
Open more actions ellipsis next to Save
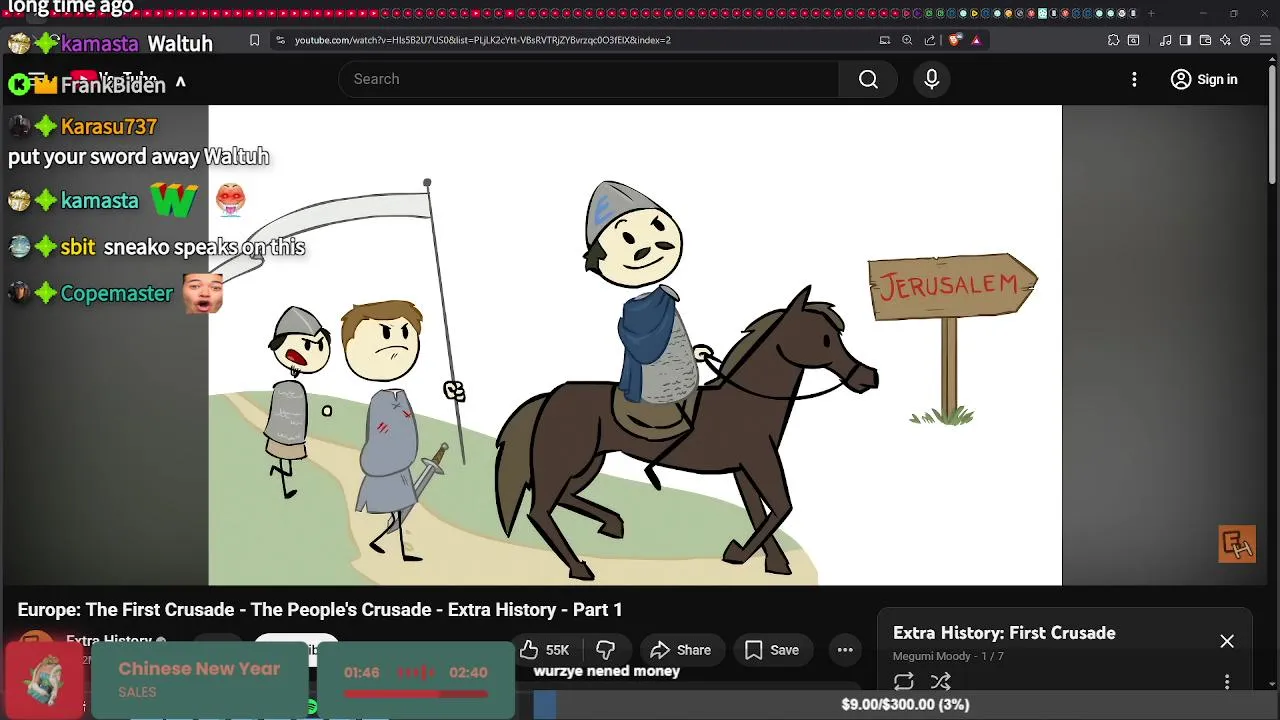tap(845, 650)
